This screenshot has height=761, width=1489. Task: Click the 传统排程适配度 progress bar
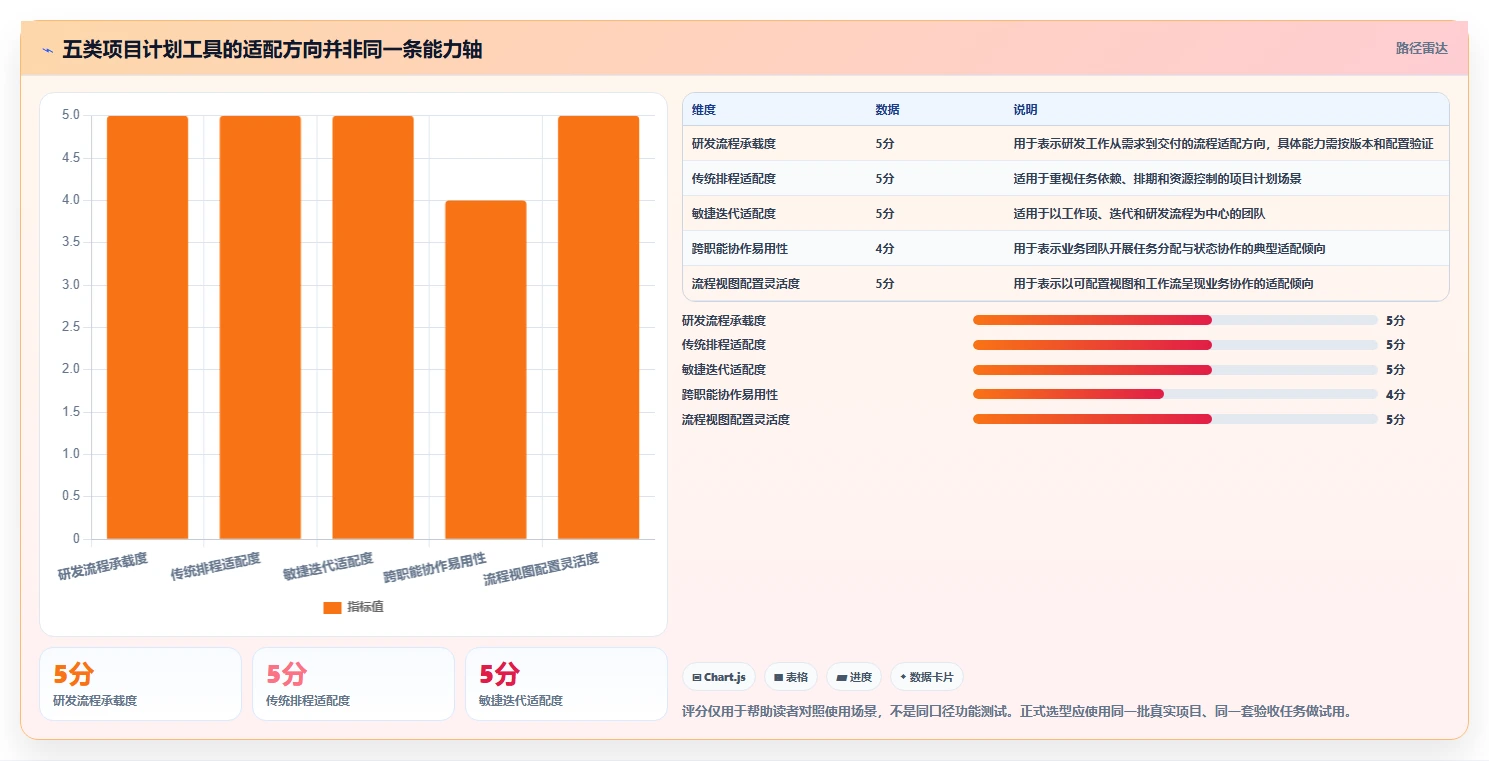pyautogui.click(x=1175, y=345)
